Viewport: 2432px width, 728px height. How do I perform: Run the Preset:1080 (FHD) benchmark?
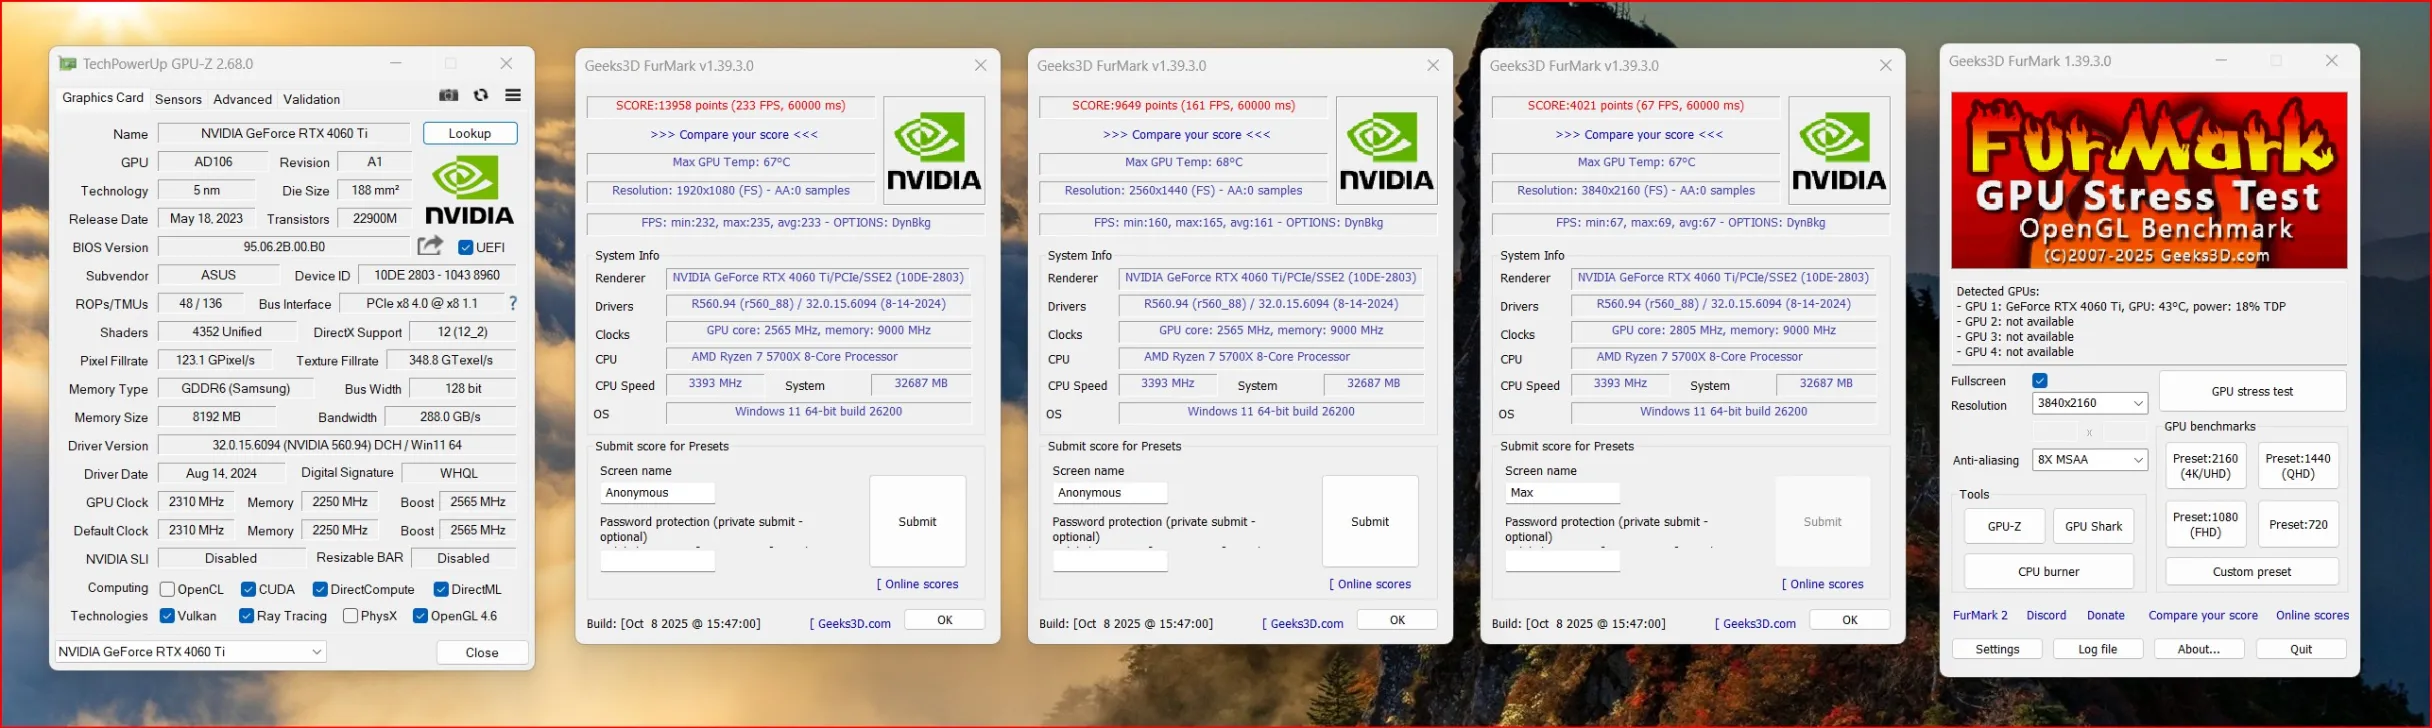[x=2205, y=524]
